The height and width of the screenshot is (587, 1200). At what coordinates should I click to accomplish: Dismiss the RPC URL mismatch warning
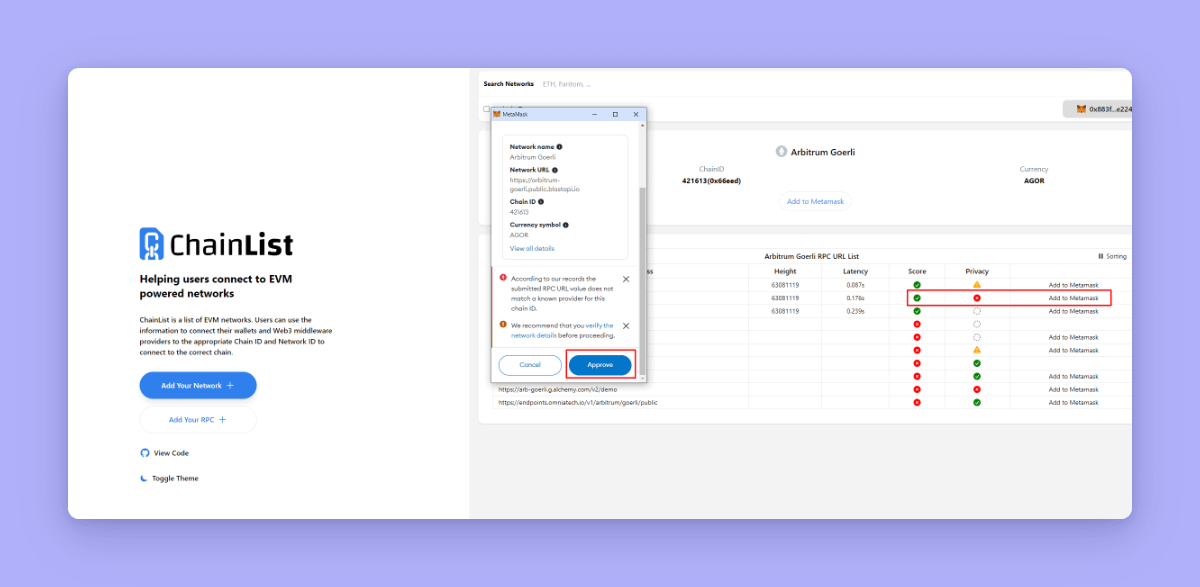(626, 279)
